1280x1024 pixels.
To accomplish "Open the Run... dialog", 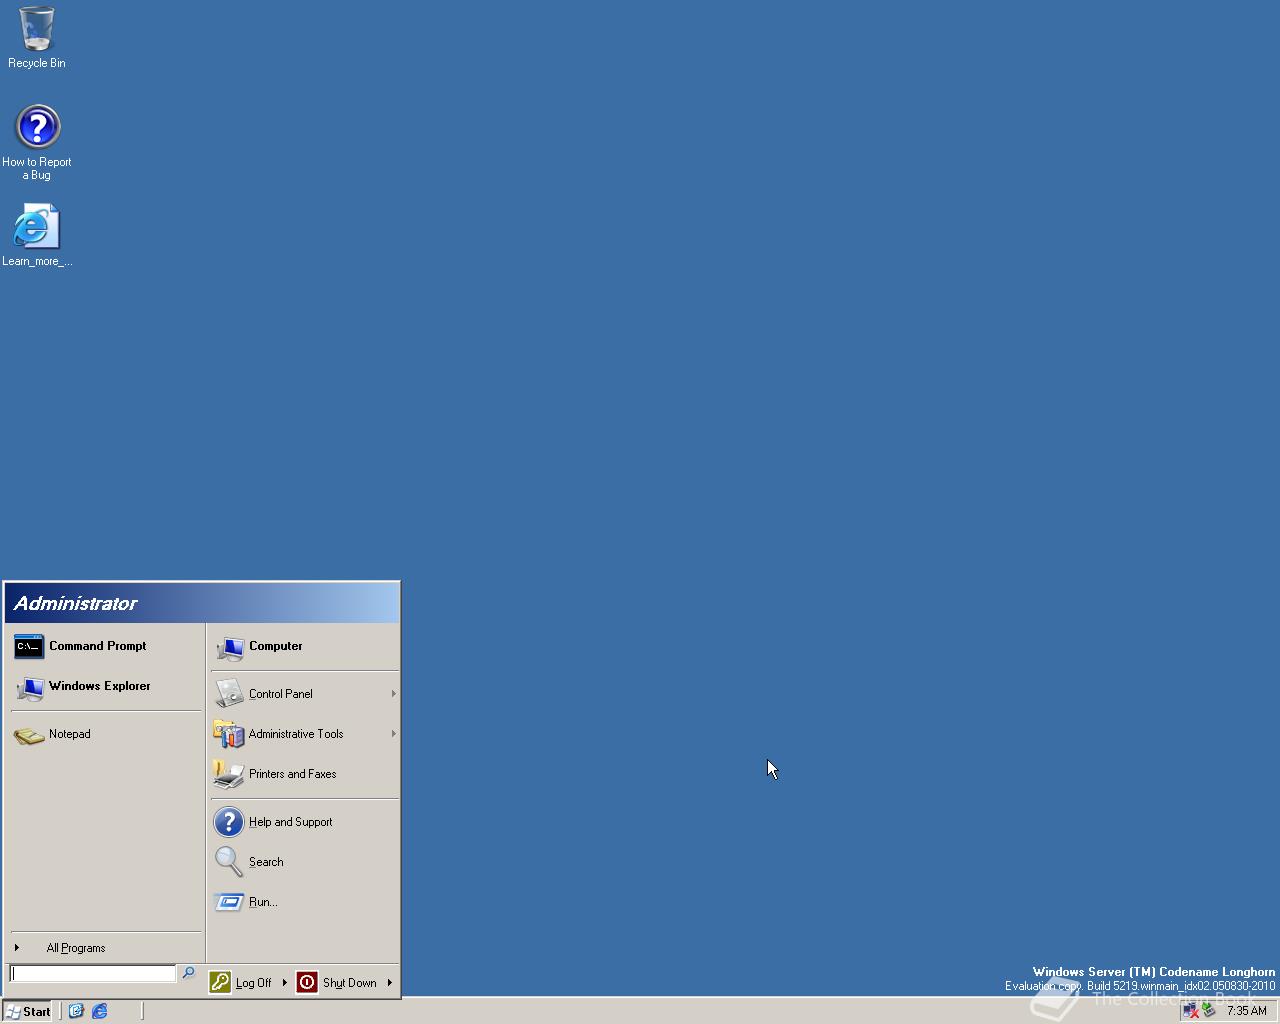I will click(x=304, y=902).
